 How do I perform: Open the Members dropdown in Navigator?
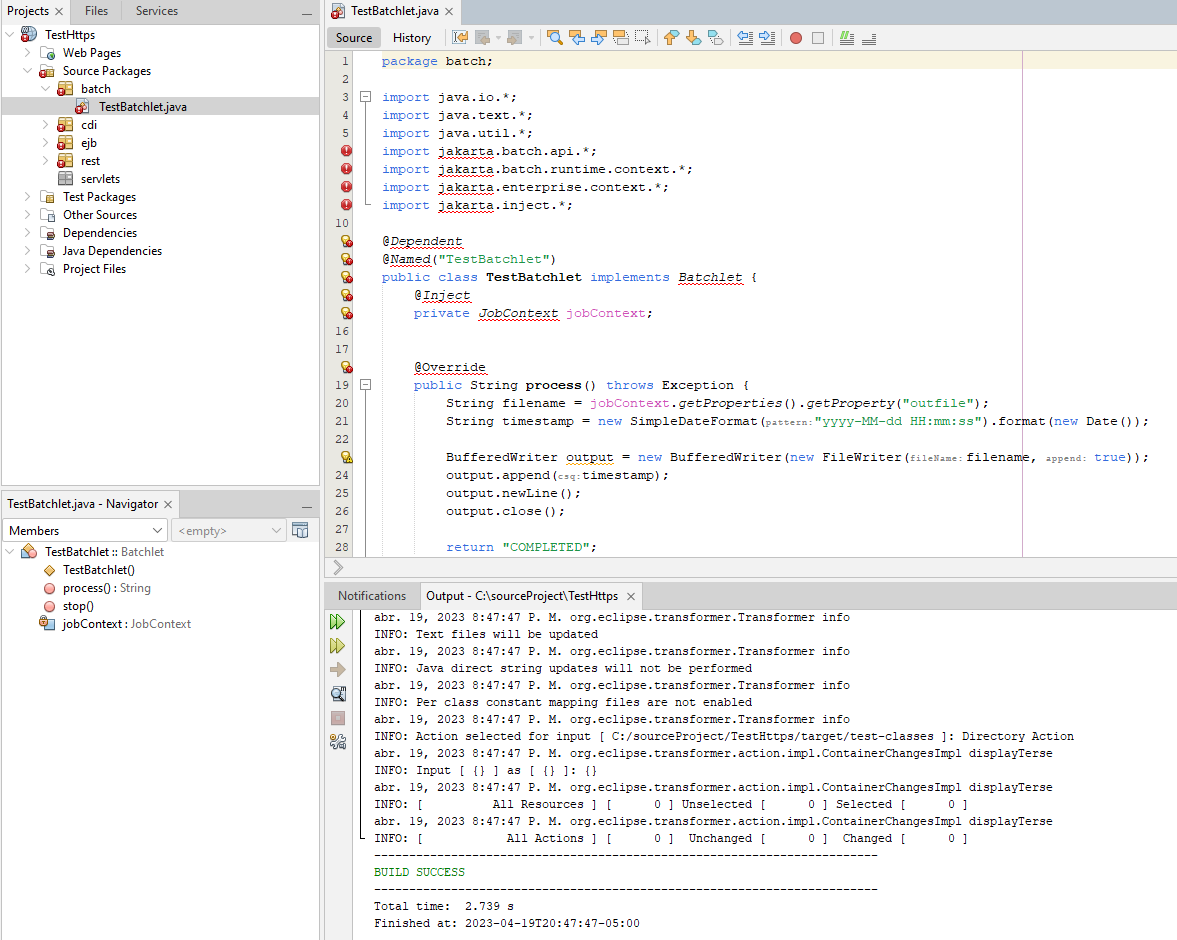84,529
